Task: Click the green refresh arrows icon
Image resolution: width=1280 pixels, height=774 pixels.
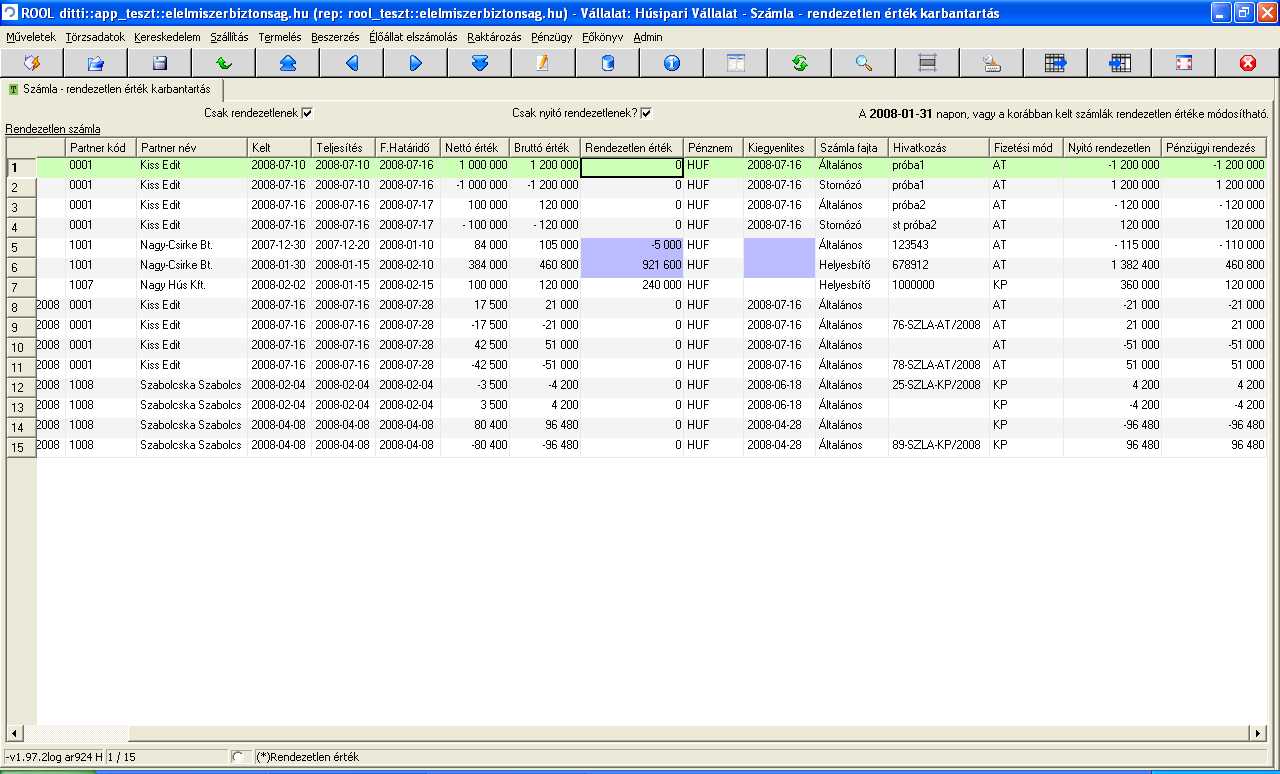Action: pos(799,63)
